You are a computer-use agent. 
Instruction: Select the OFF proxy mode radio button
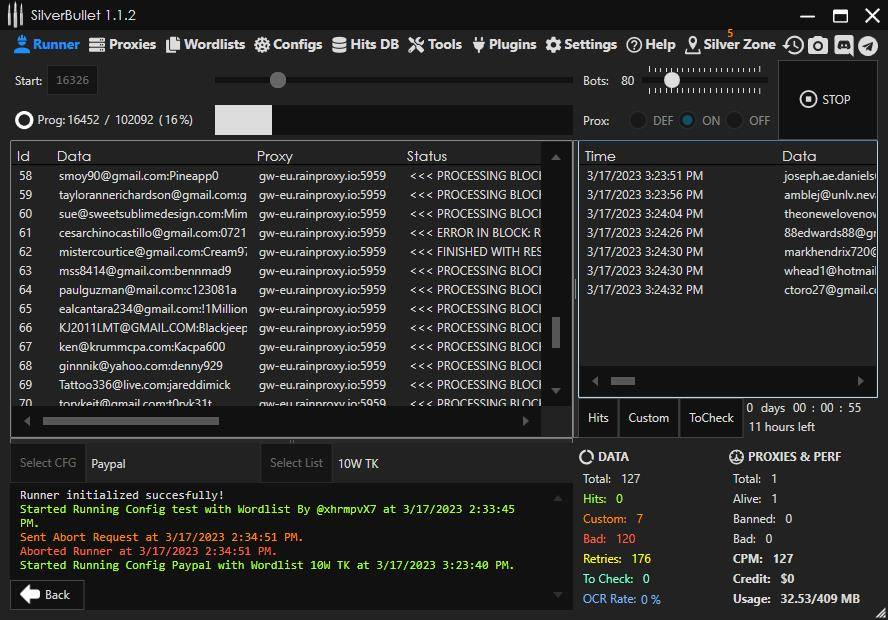point(735,120)
